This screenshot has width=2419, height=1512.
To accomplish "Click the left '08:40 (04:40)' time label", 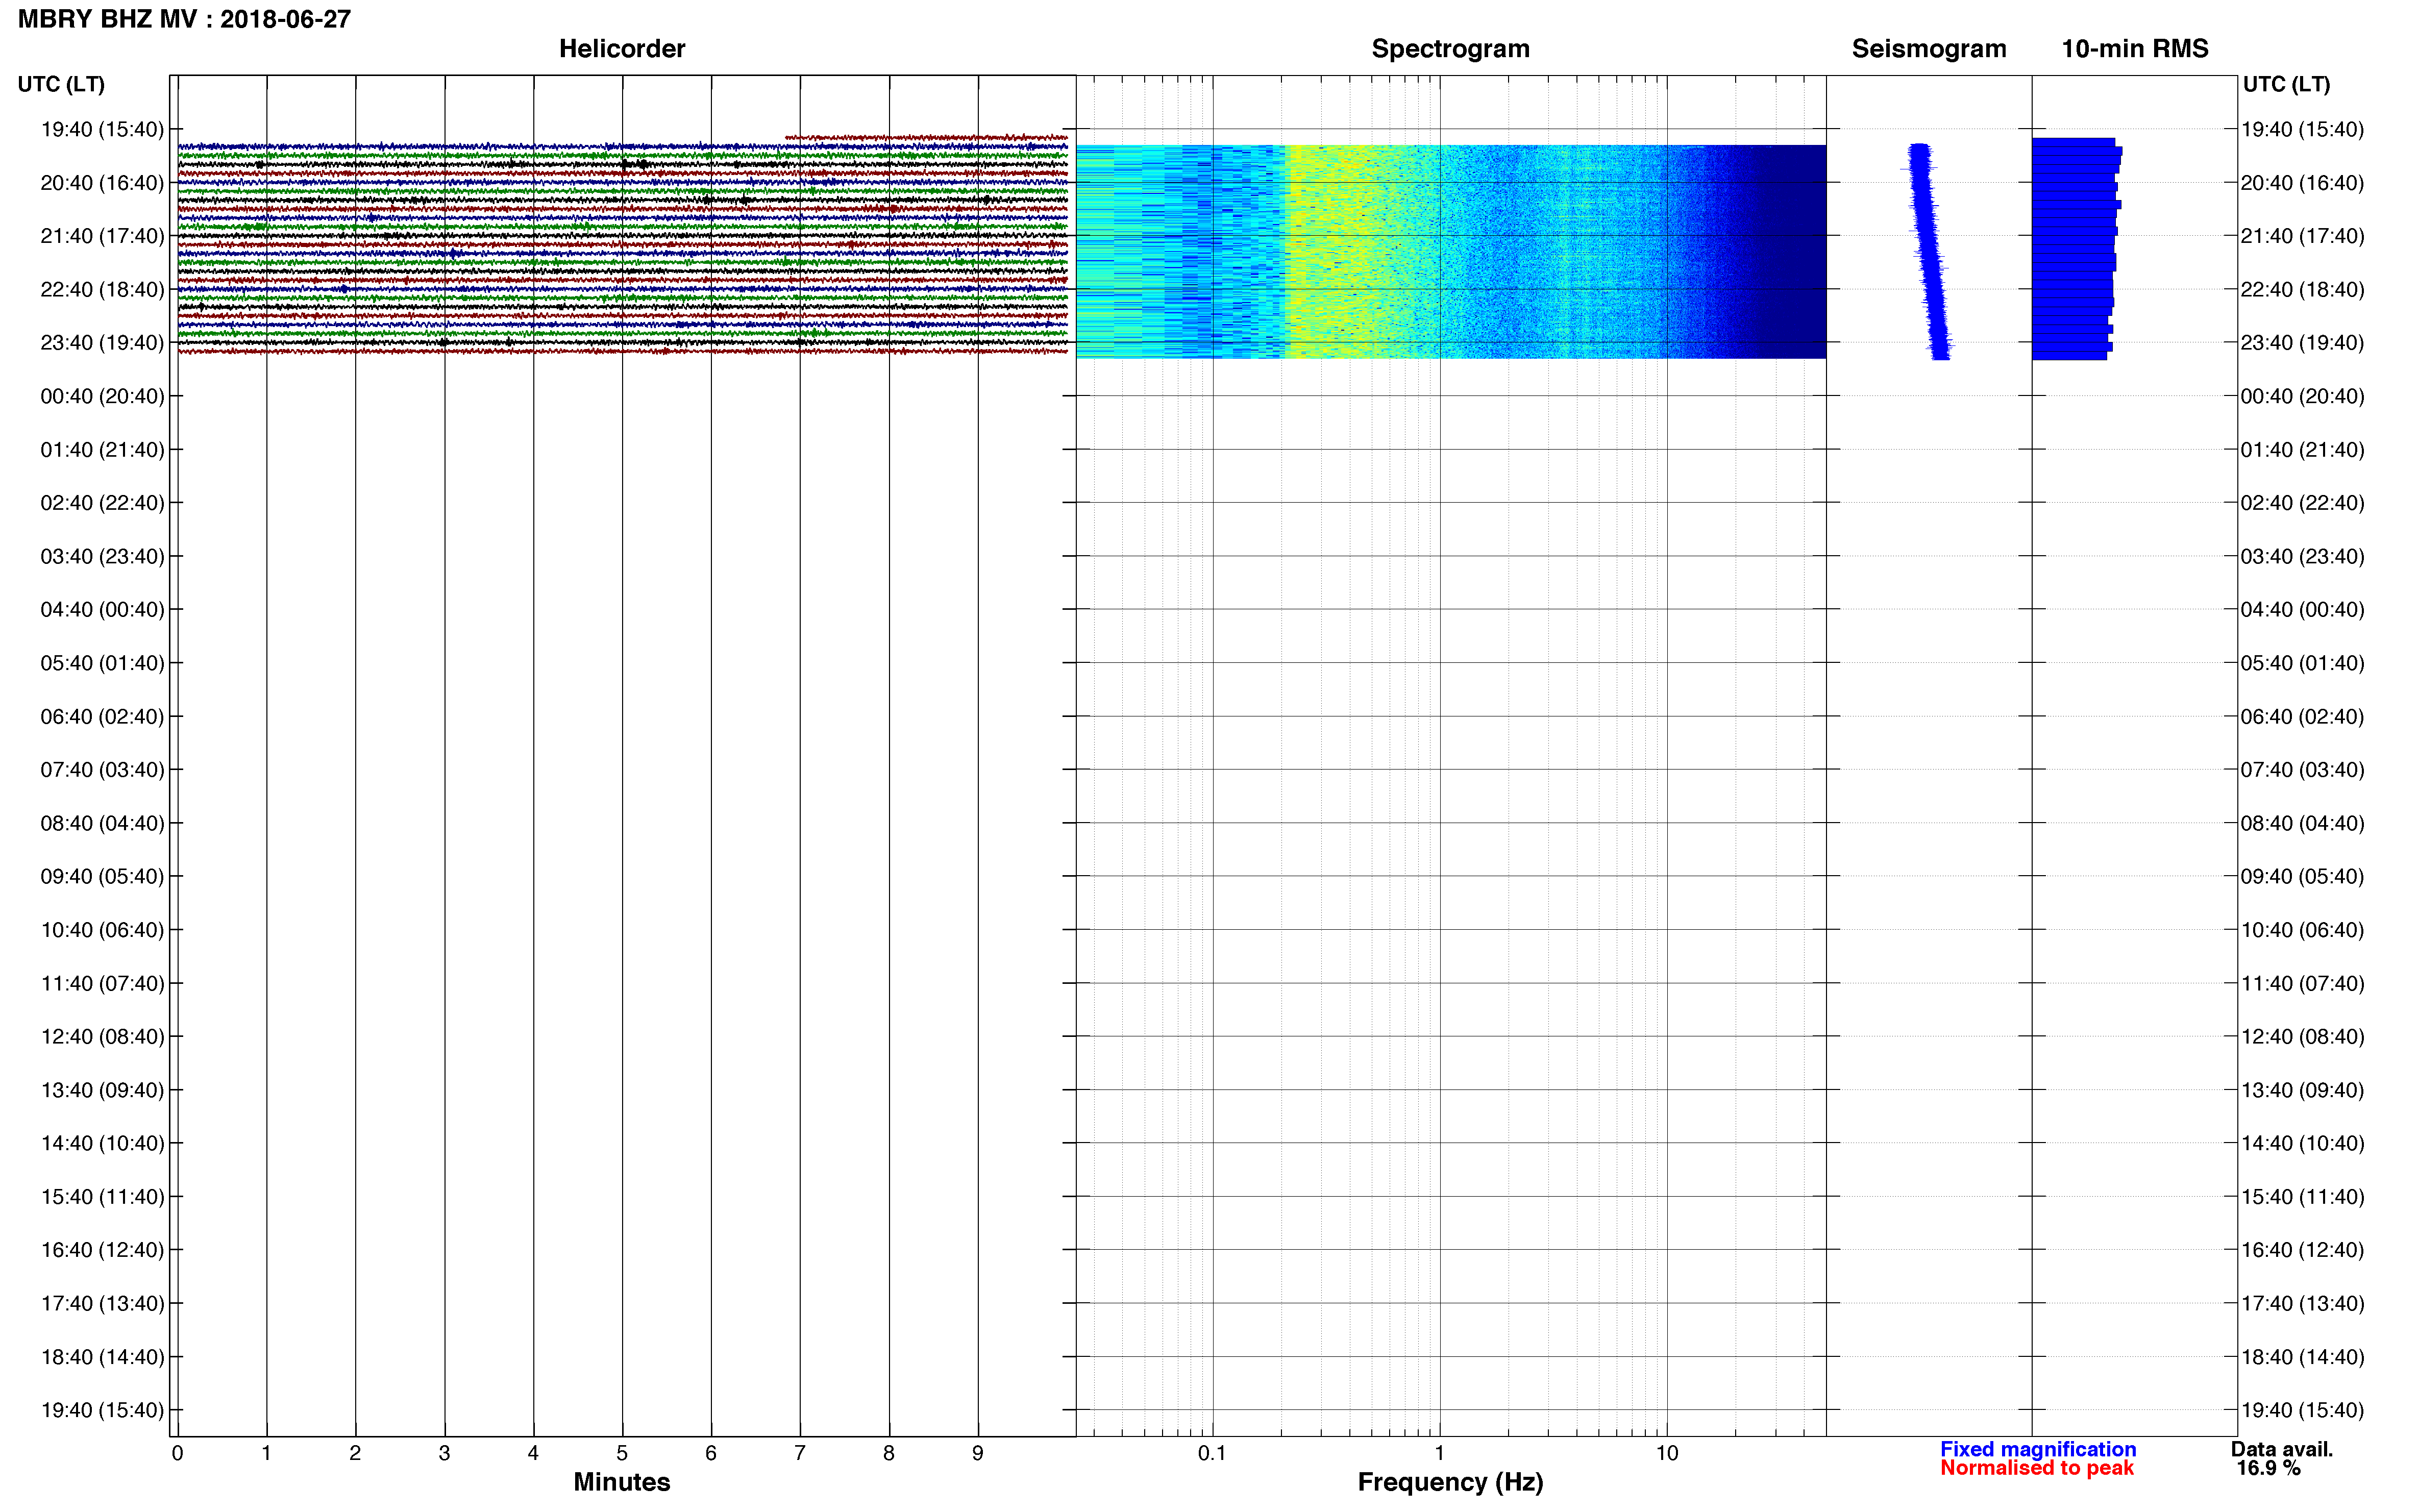I will (x=102, y=823).
